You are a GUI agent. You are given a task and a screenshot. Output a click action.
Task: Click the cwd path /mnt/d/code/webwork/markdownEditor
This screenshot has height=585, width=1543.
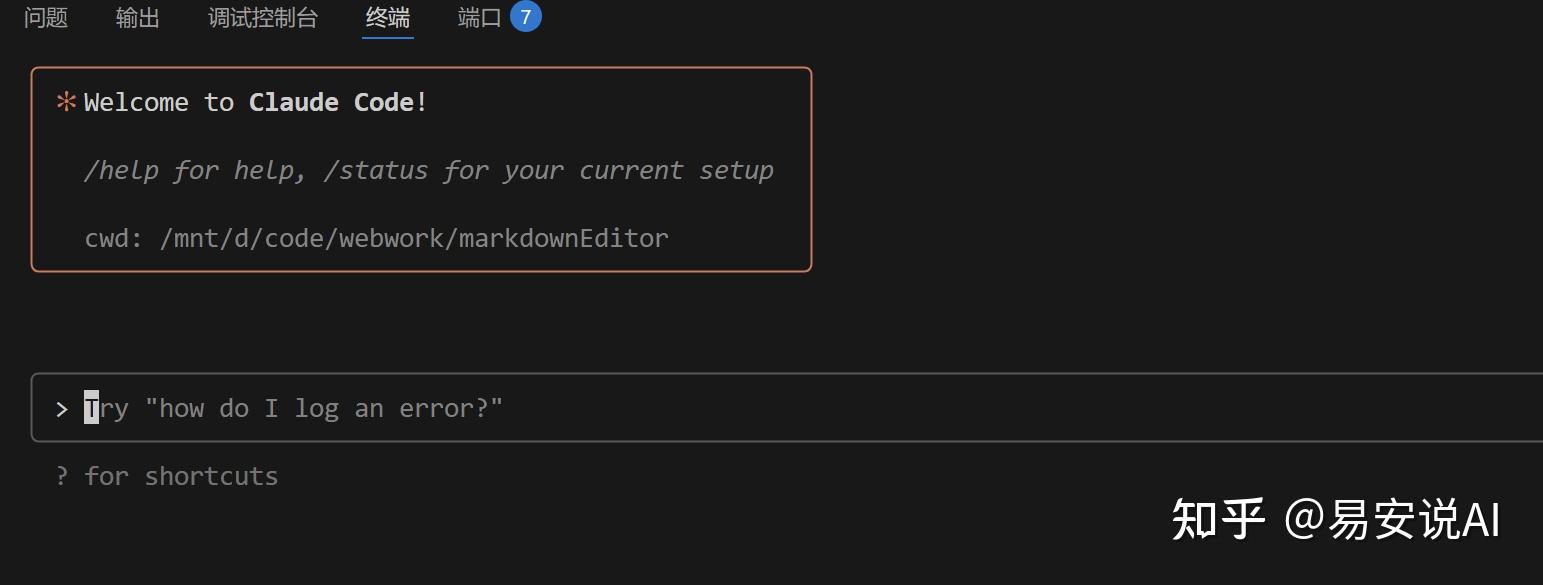click(x=414, y=239)
